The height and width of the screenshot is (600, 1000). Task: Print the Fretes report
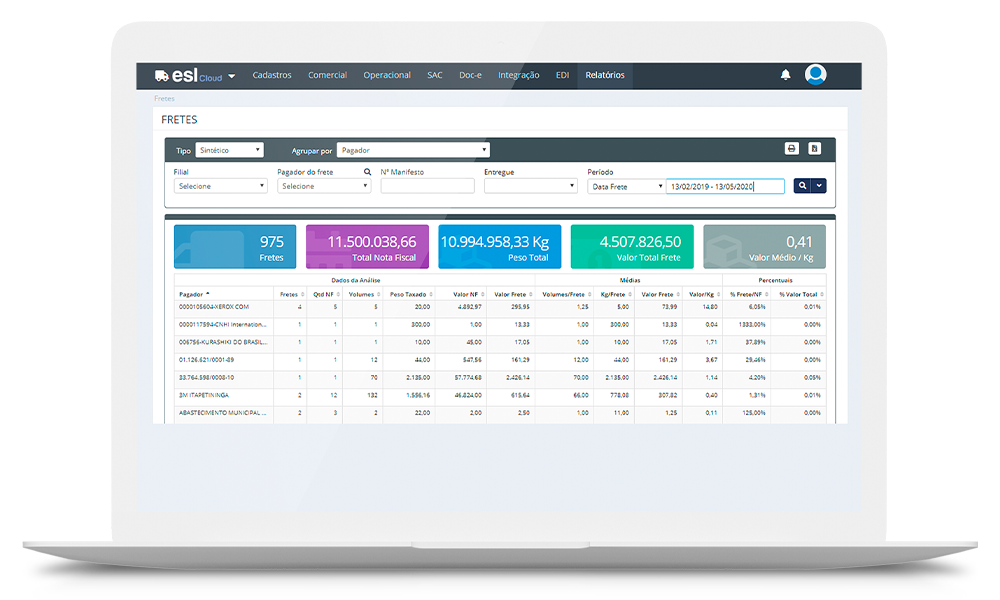tap(791, 149)
